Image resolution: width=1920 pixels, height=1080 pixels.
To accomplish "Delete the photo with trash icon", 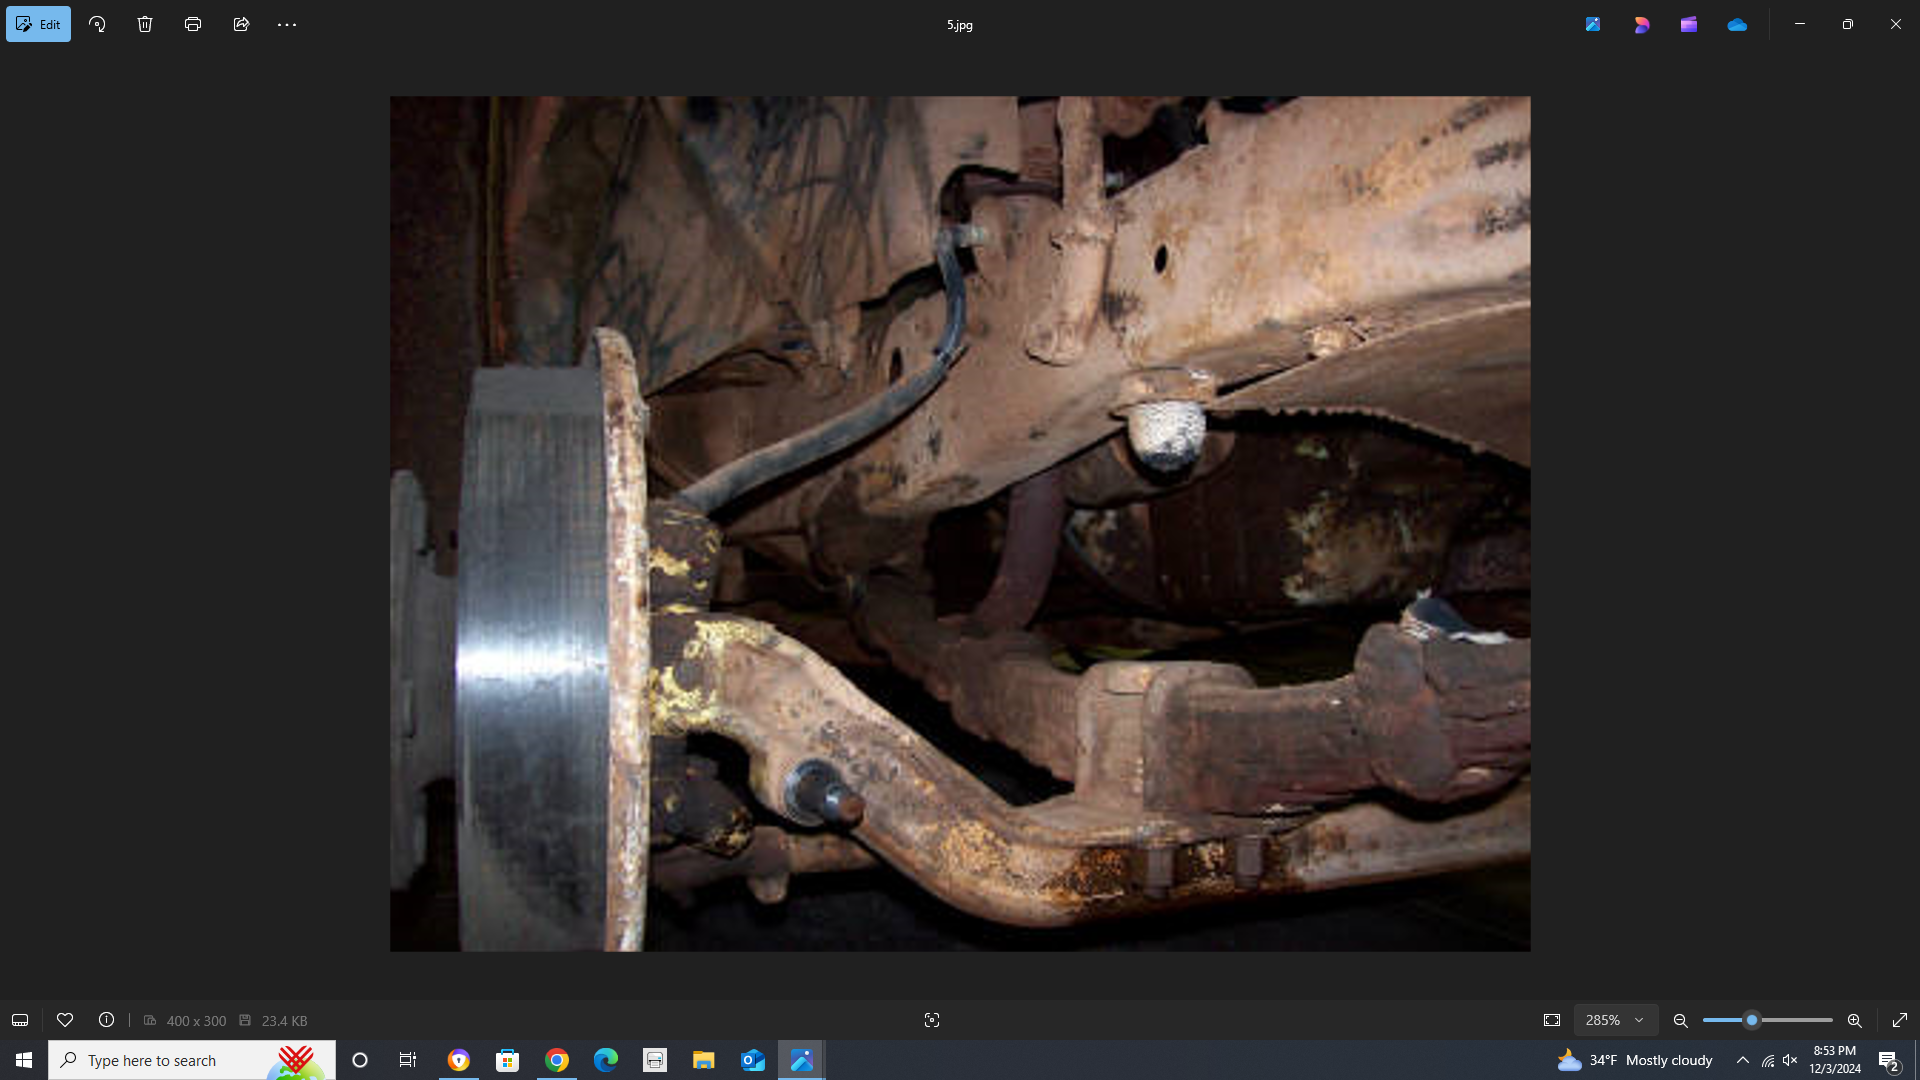I will click(145, 24).
